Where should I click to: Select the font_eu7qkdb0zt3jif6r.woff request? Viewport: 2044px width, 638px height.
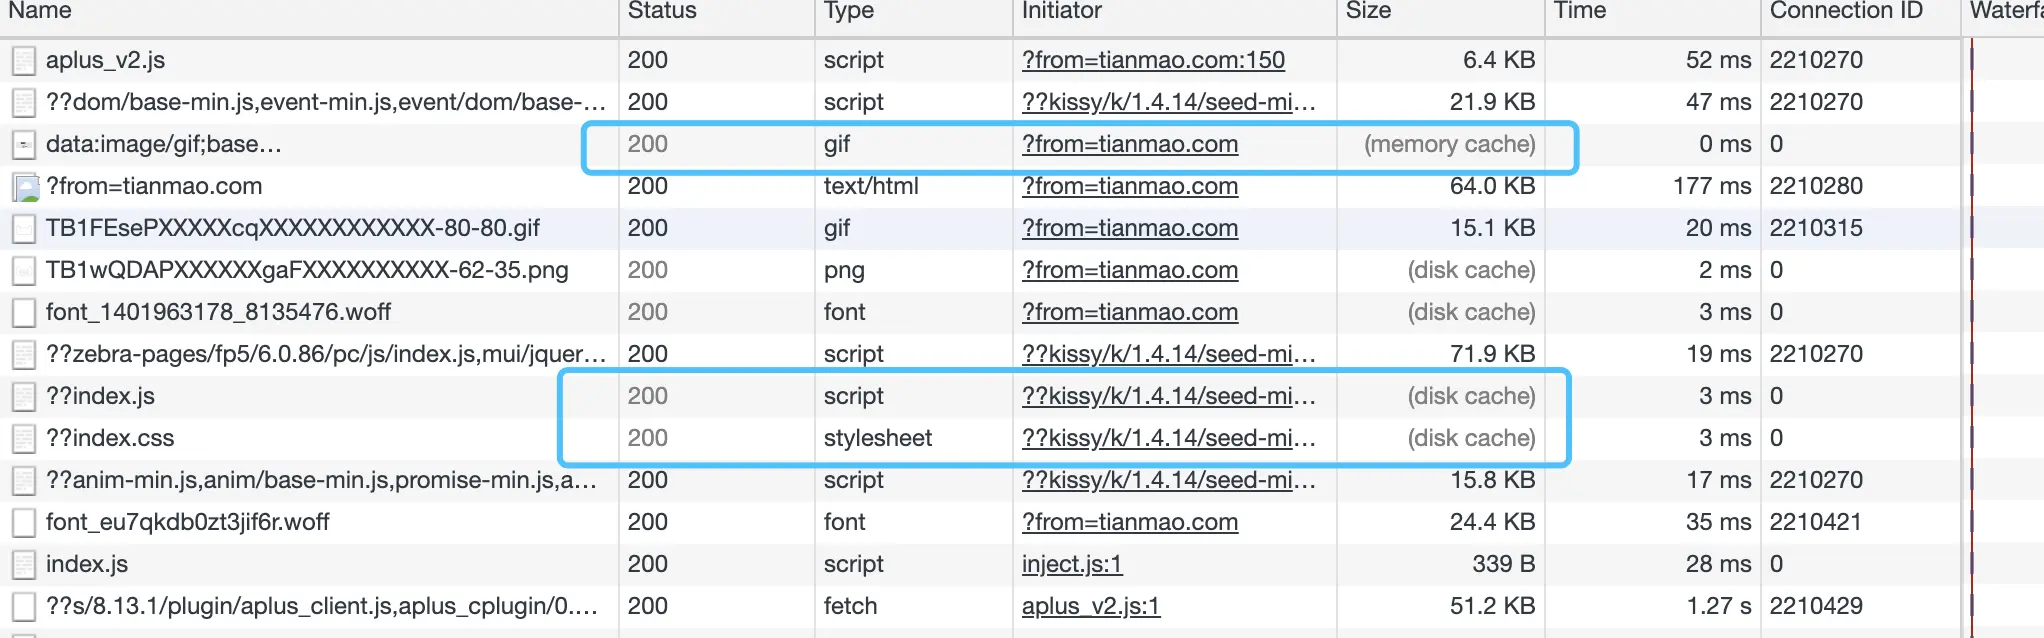click(187, 522)
